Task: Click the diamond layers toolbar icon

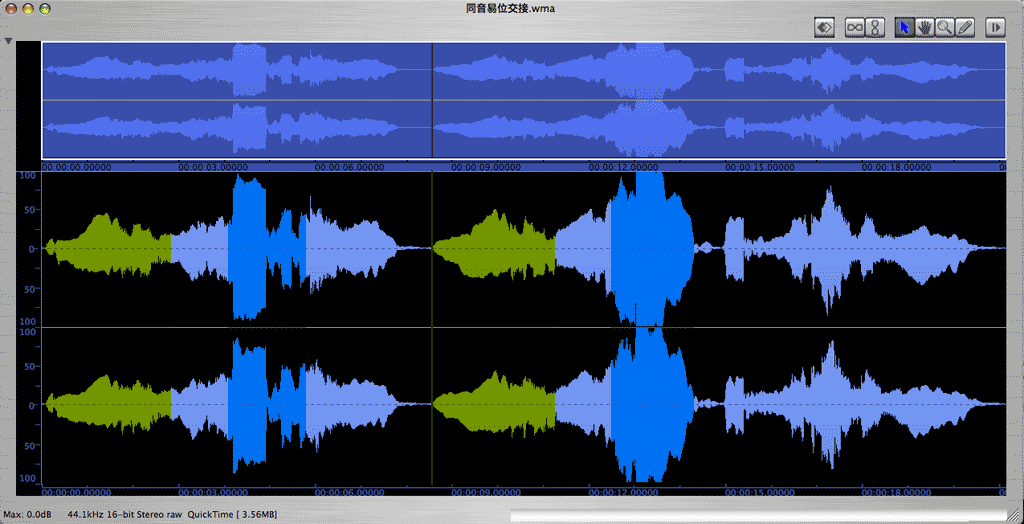Action: pyautogui.click(x=824, y=28)
